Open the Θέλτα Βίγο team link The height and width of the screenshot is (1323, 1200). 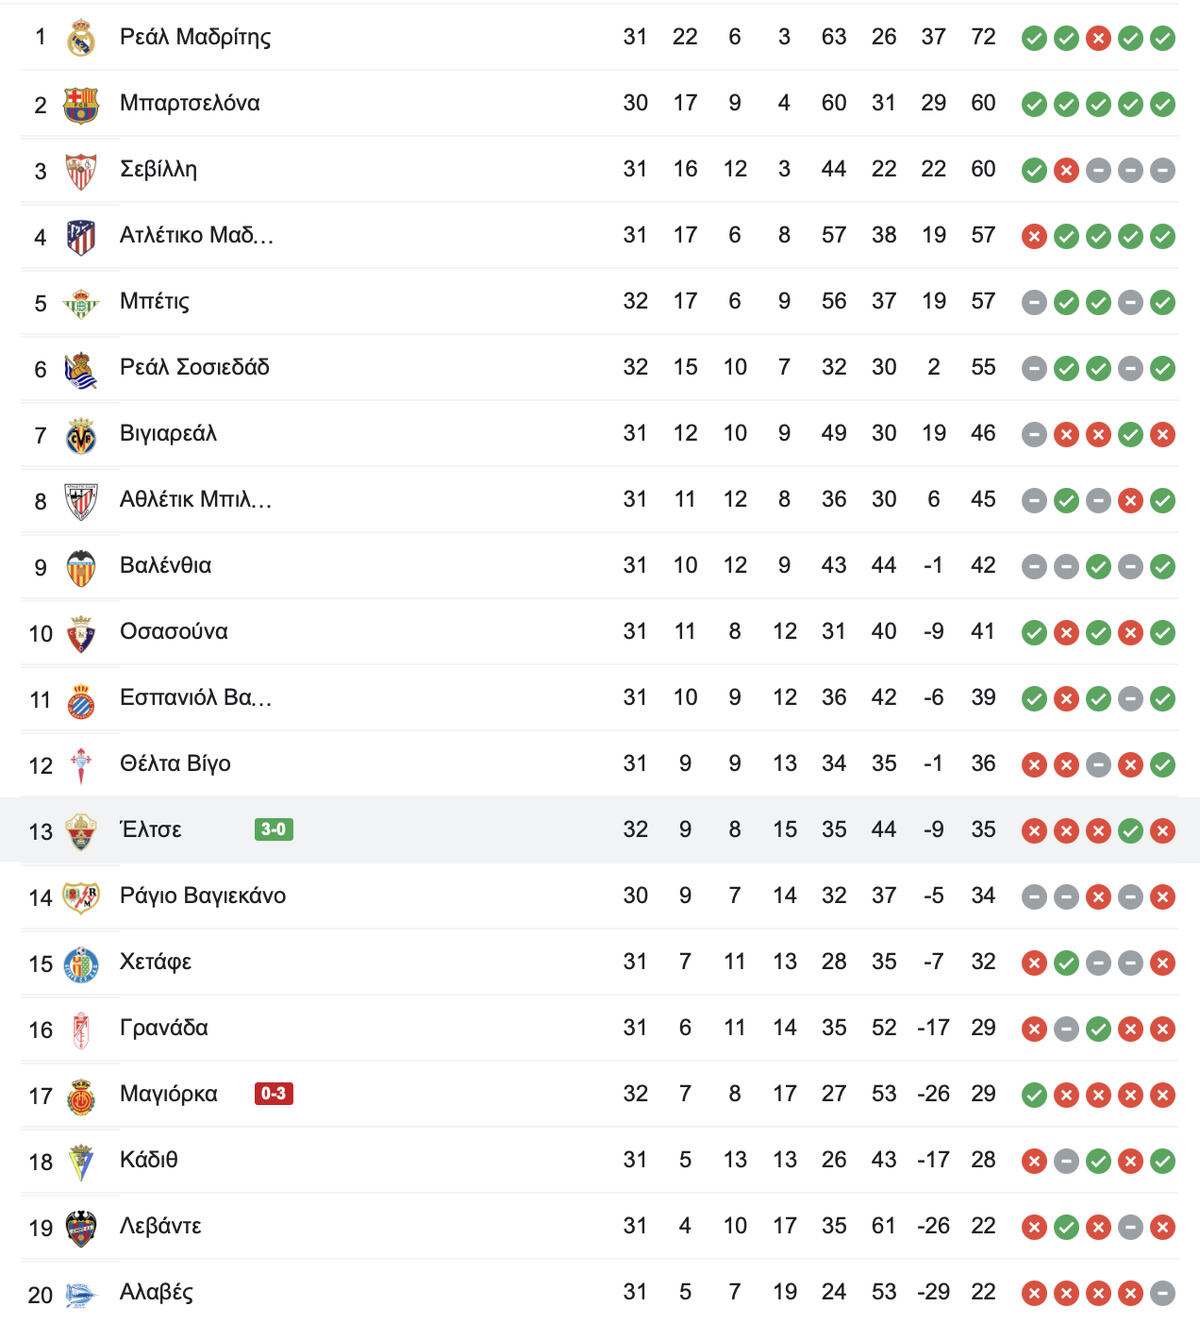pyautogui.click(x=175, y=763)
